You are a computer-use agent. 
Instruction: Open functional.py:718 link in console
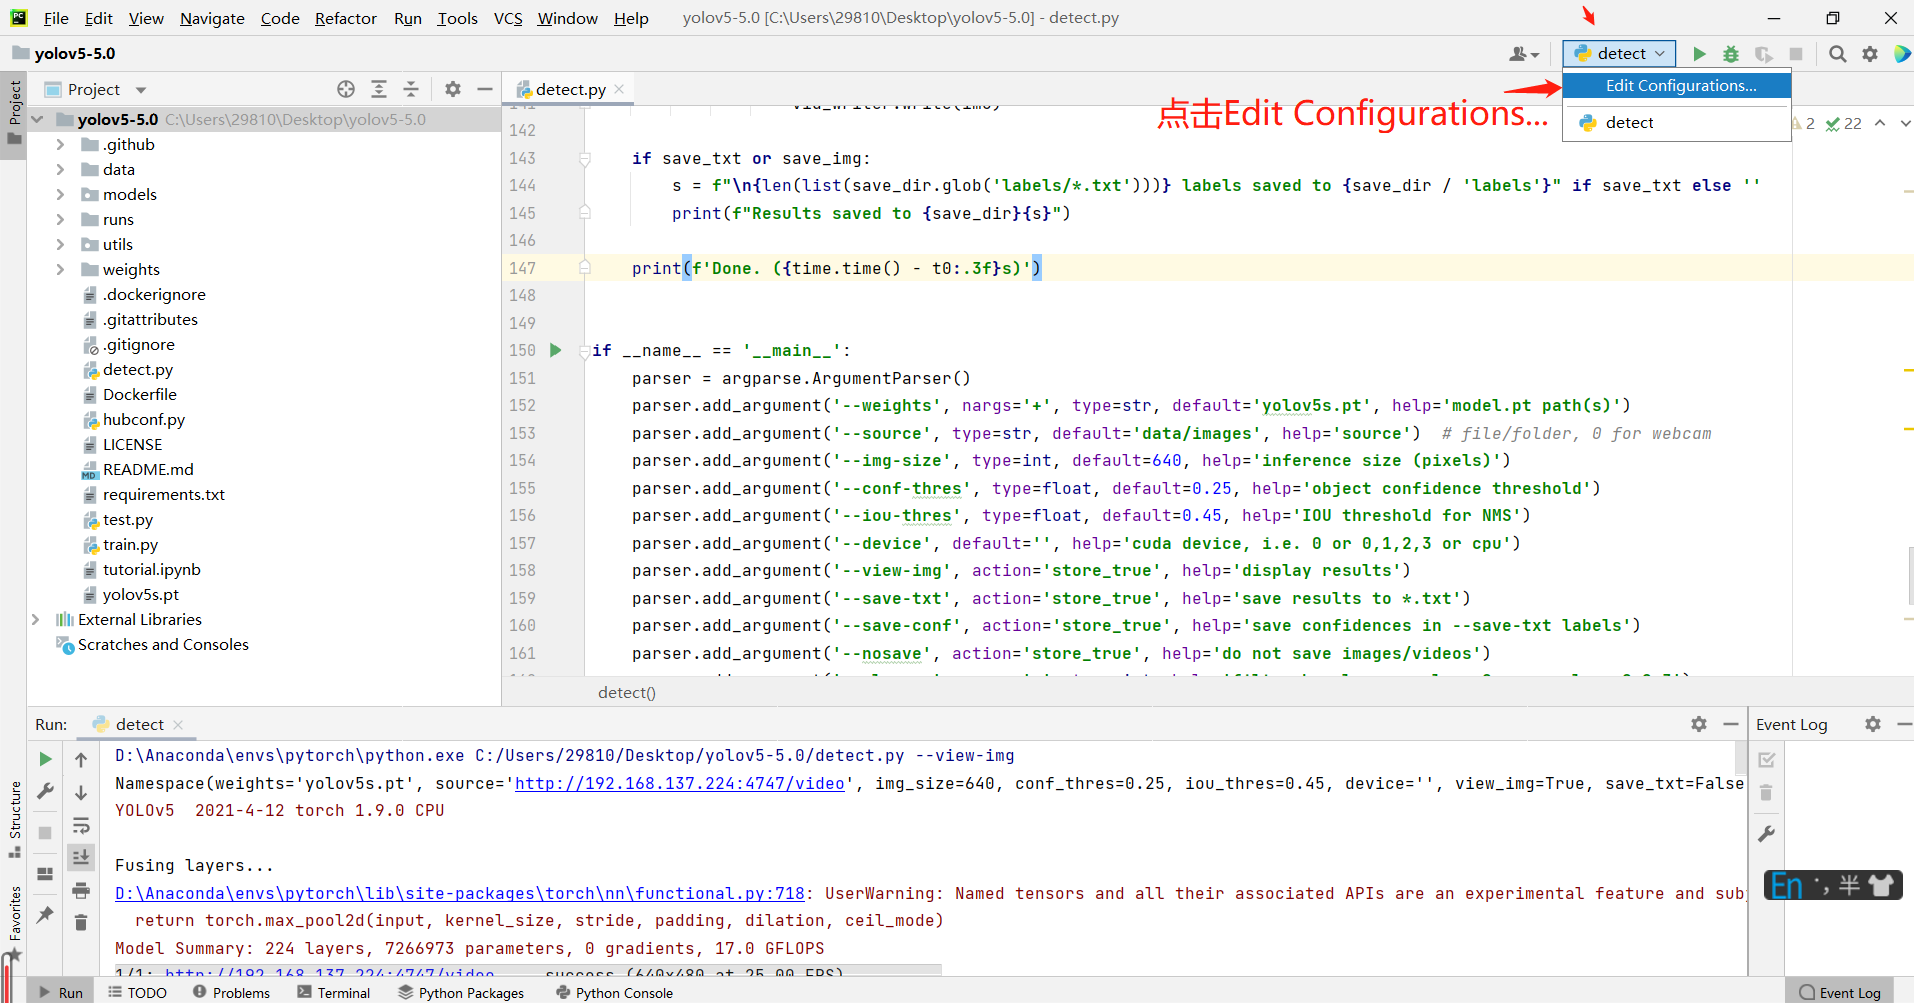point(460,894)
